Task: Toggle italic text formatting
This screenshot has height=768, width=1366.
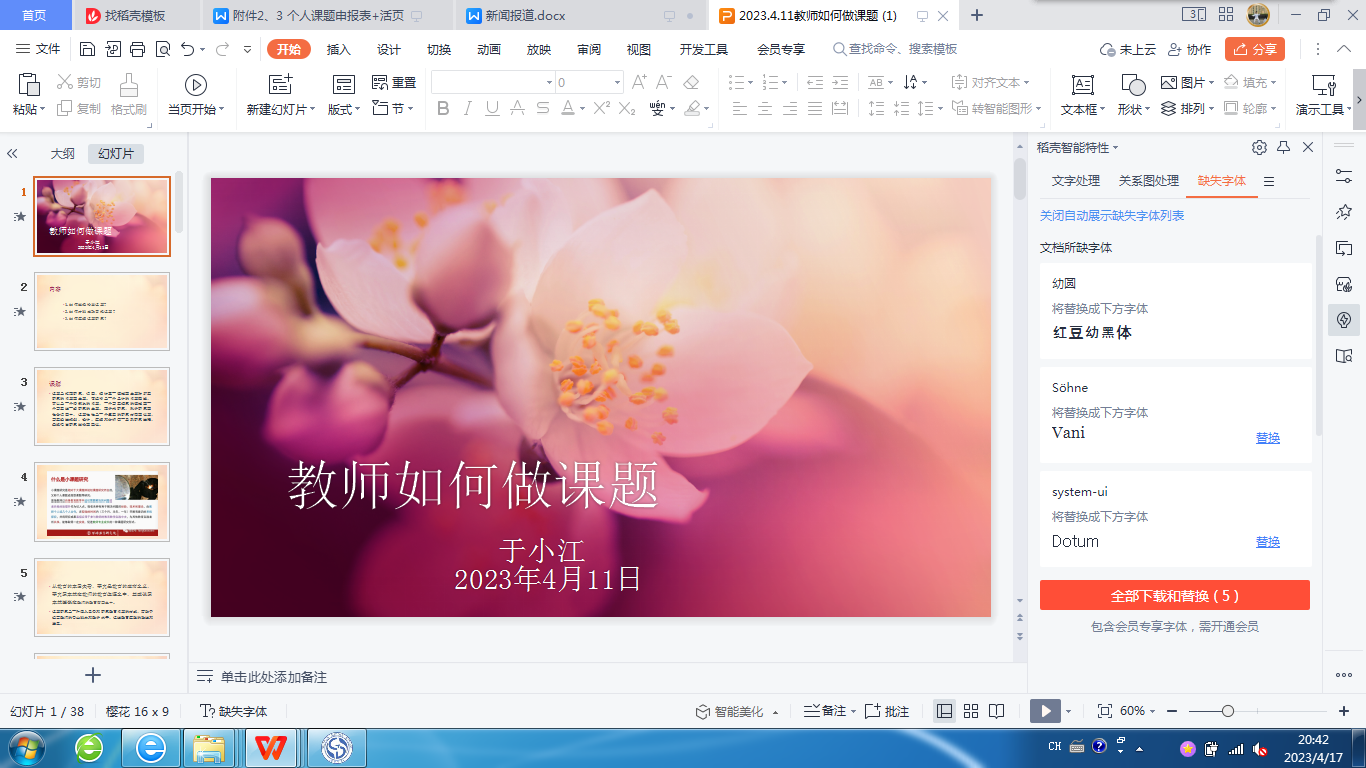Action: 467,109
